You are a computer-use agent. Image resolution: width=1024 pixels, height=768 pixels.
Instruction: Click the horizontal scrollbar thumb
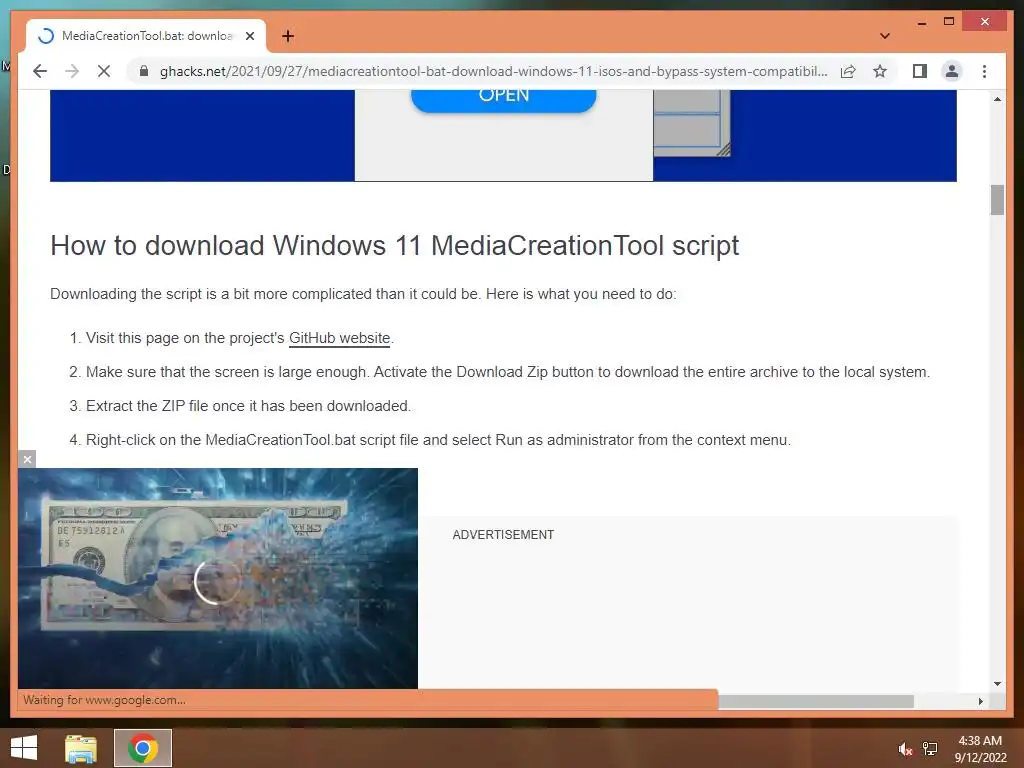tap(816, 701)
